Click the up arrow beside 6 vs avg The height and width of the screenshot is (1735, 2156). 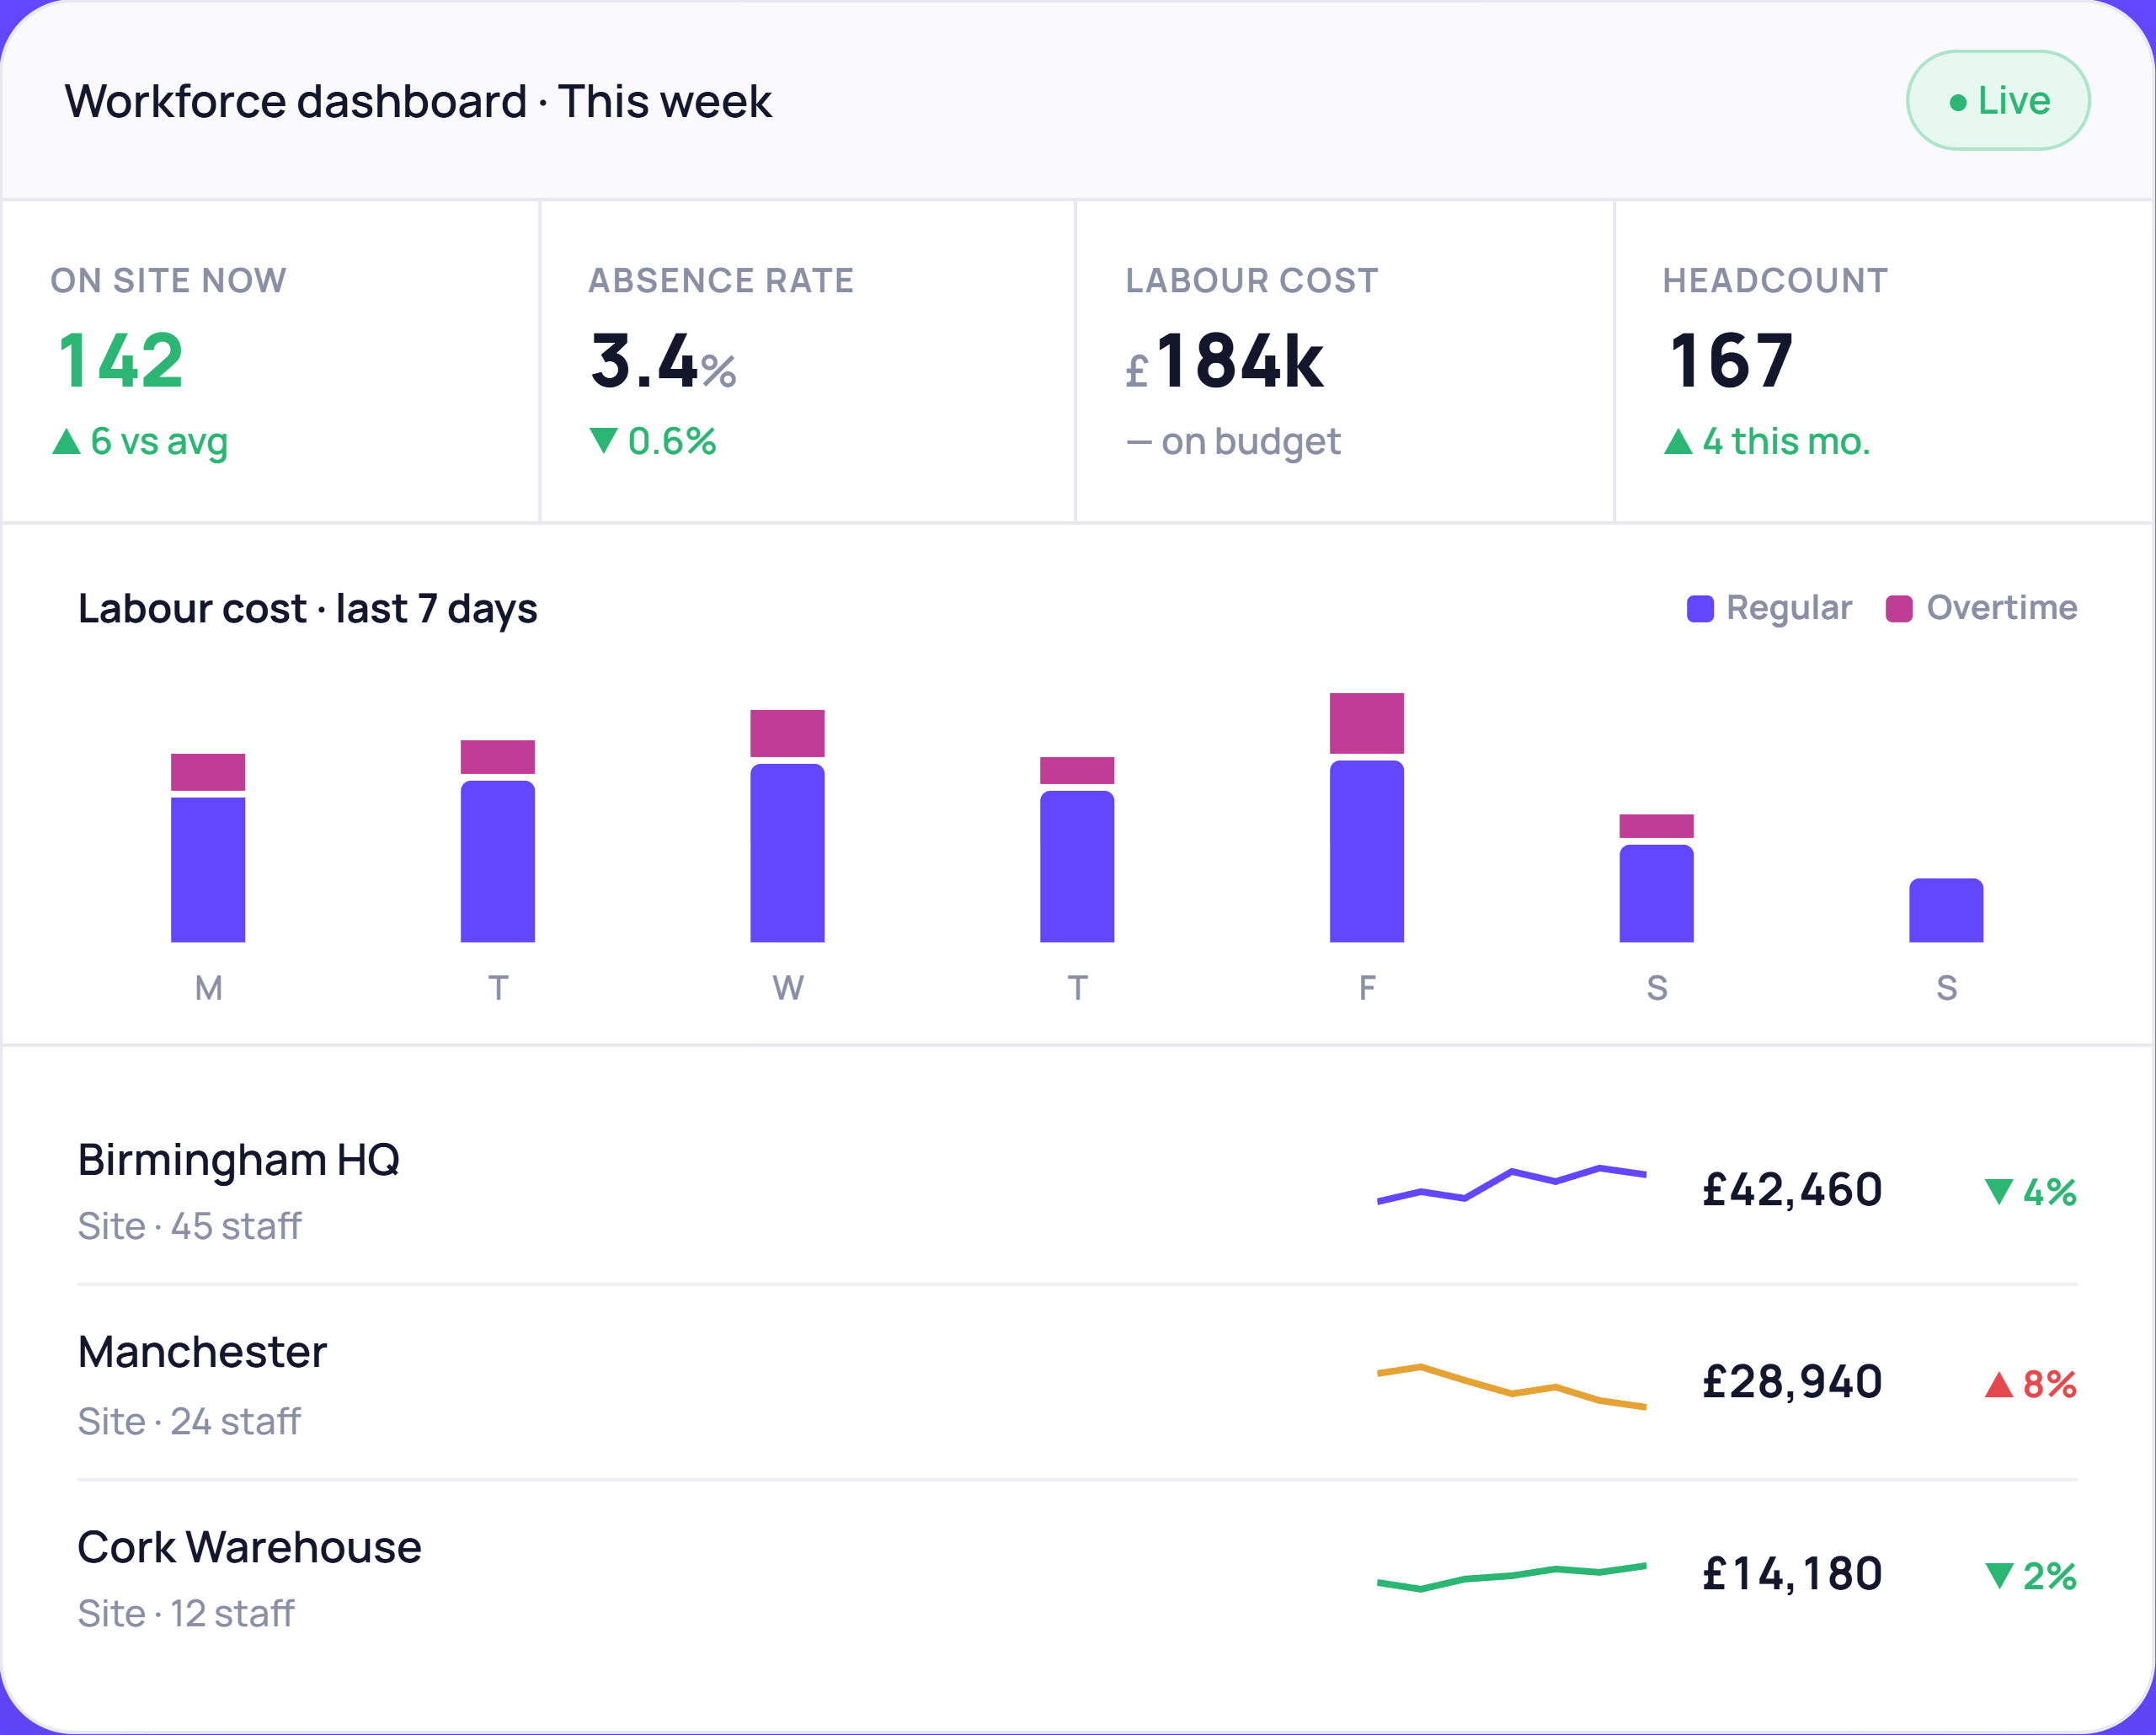point(66,441)
